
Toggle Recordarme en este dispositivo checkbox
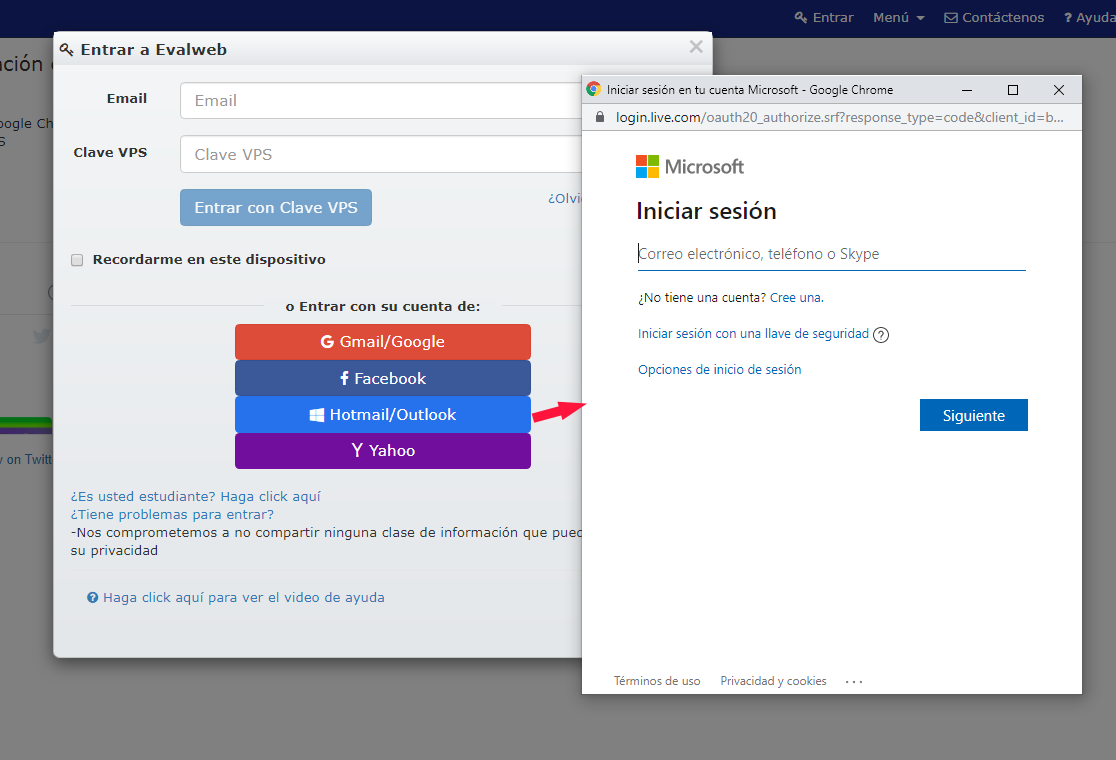point(77,260)
